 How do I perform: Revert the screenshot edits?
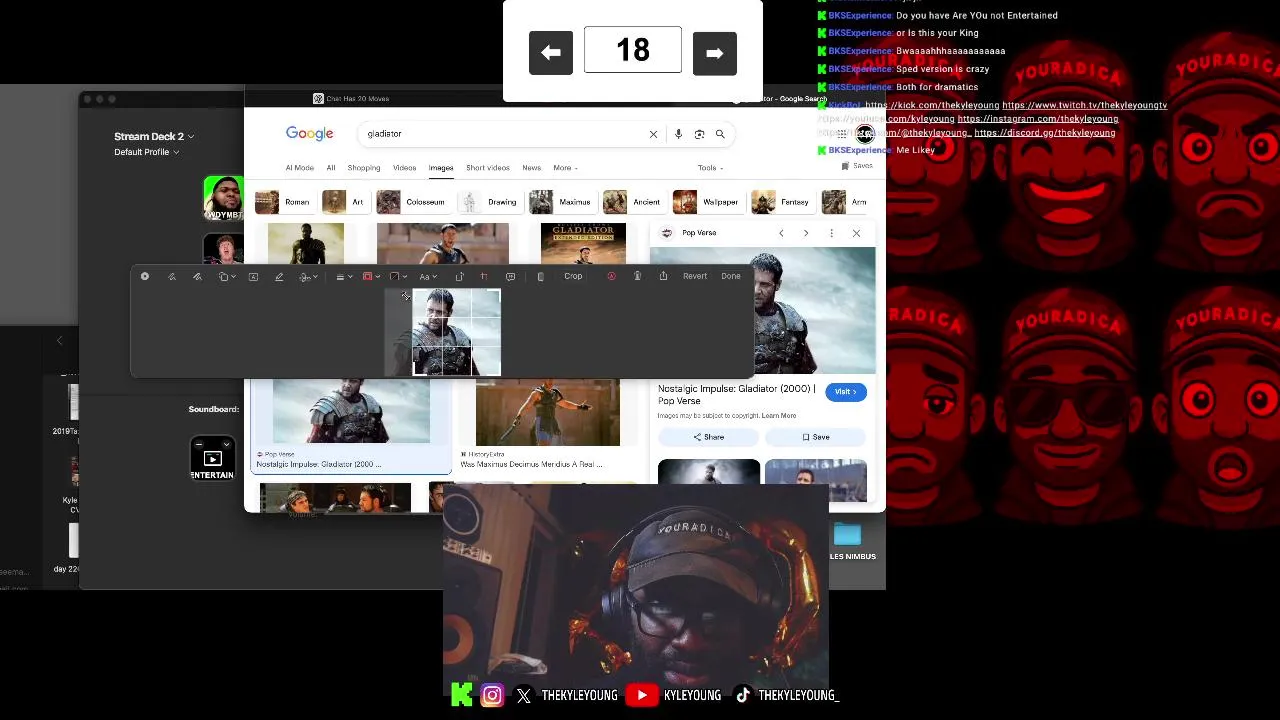pos(695,276)
